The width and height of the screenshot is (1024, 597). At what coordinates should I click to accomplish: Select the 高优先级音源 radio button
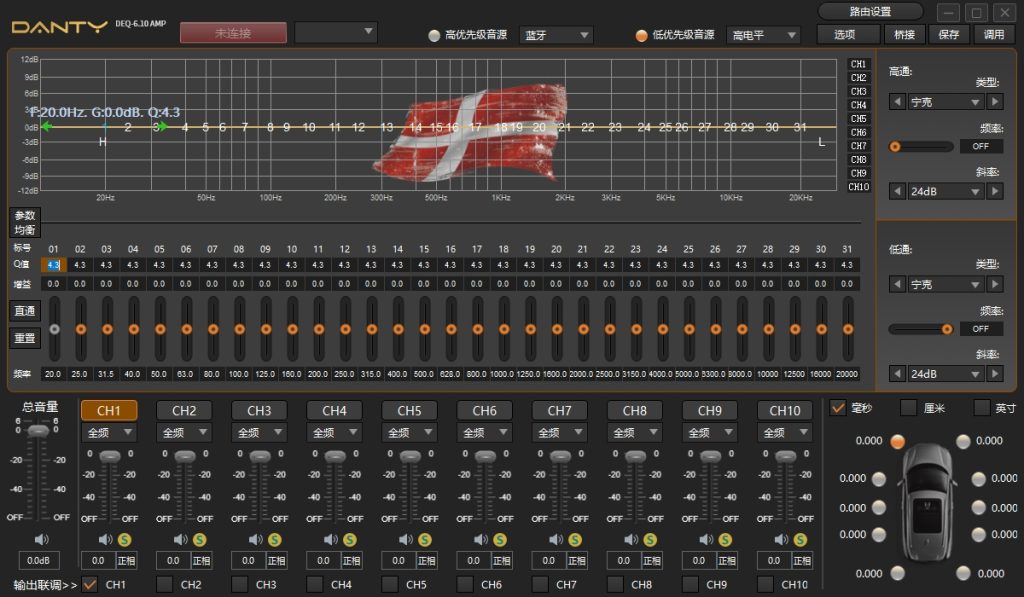pos(434,35)
